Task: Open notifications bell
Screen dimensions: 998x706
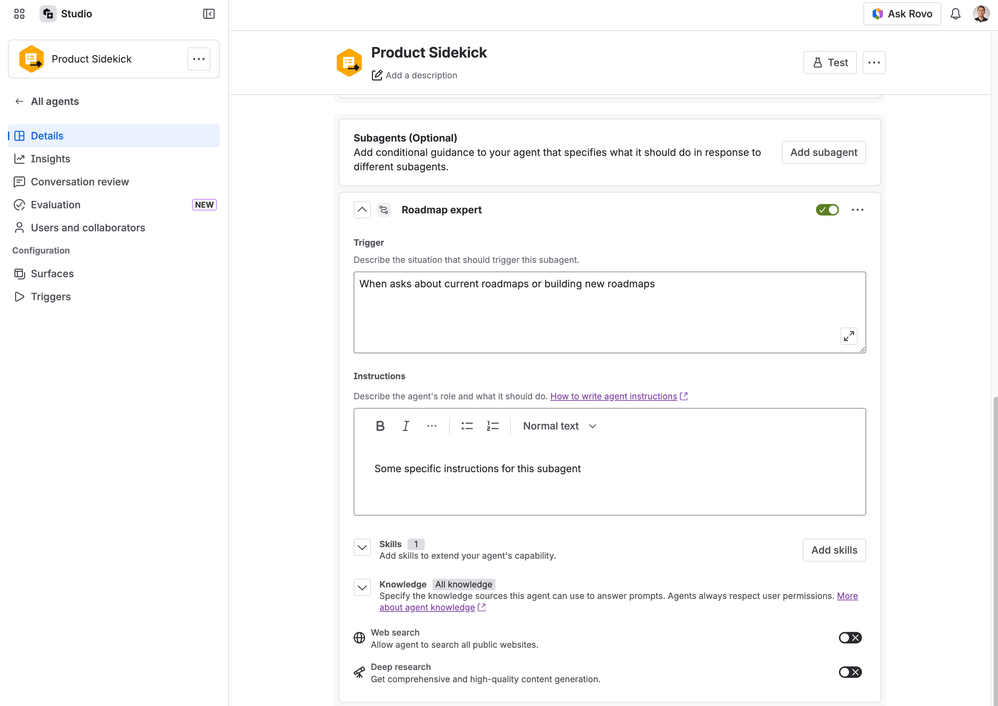Action: (955, 13)
